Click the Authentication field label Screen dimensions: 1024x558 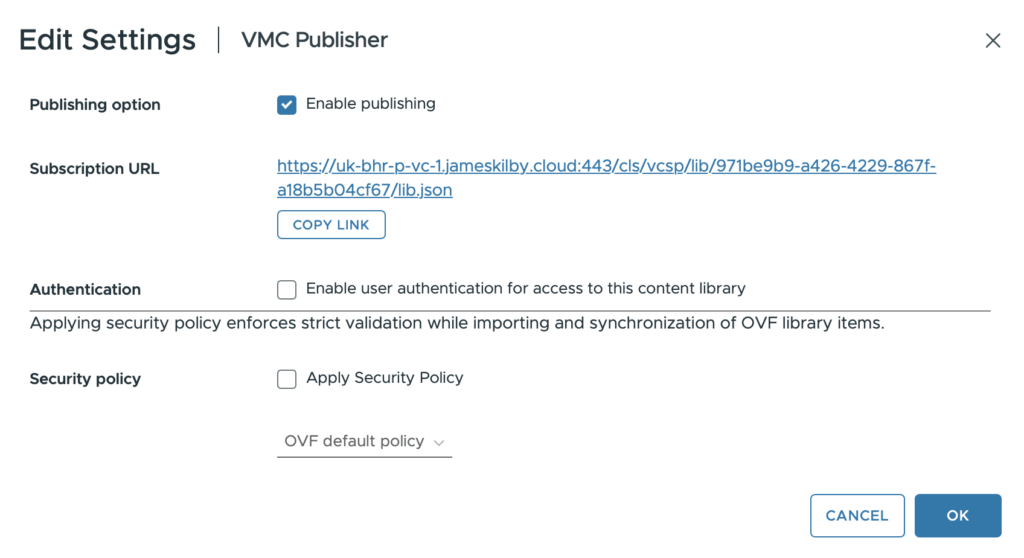pyautogui.click(x=85, y=290)
